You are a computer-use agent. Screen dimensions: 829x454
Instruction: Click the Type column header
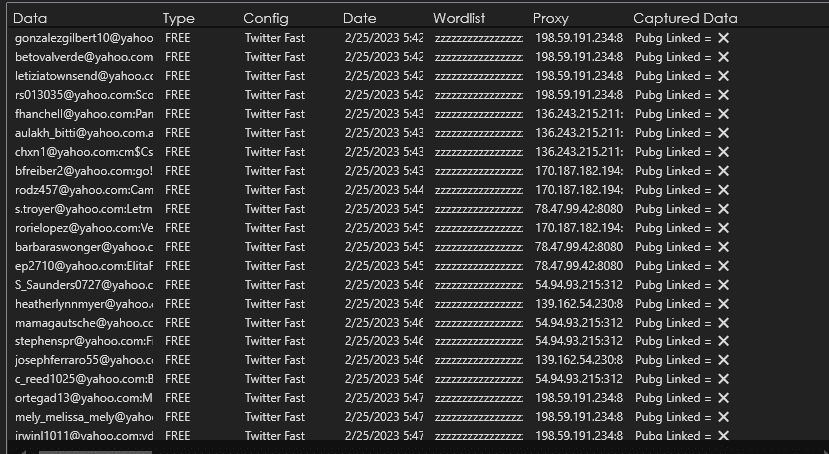[x=179, y=18]
